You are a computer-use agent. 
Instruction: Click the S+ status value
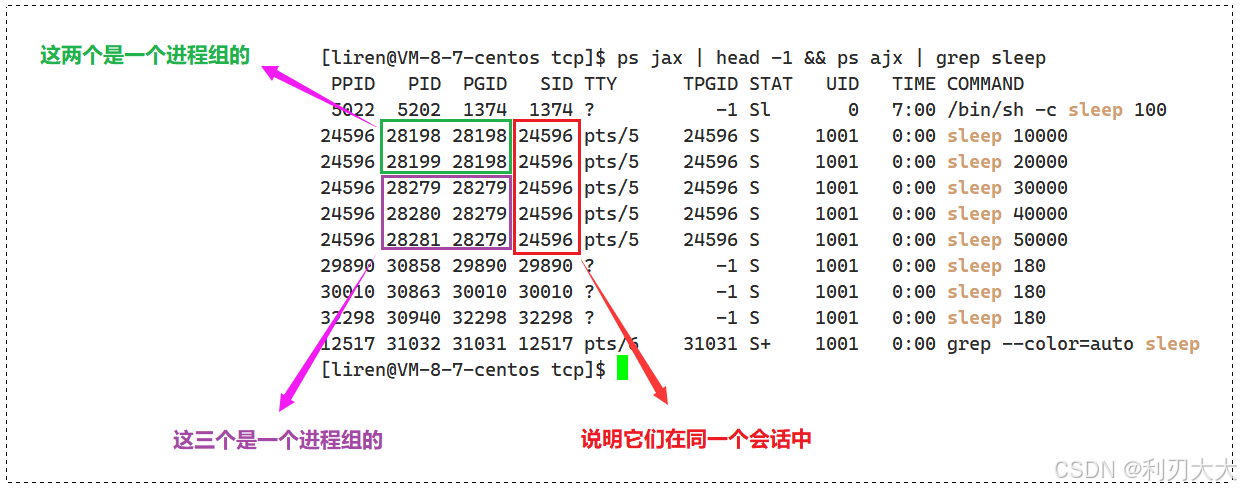click(760, 344)
